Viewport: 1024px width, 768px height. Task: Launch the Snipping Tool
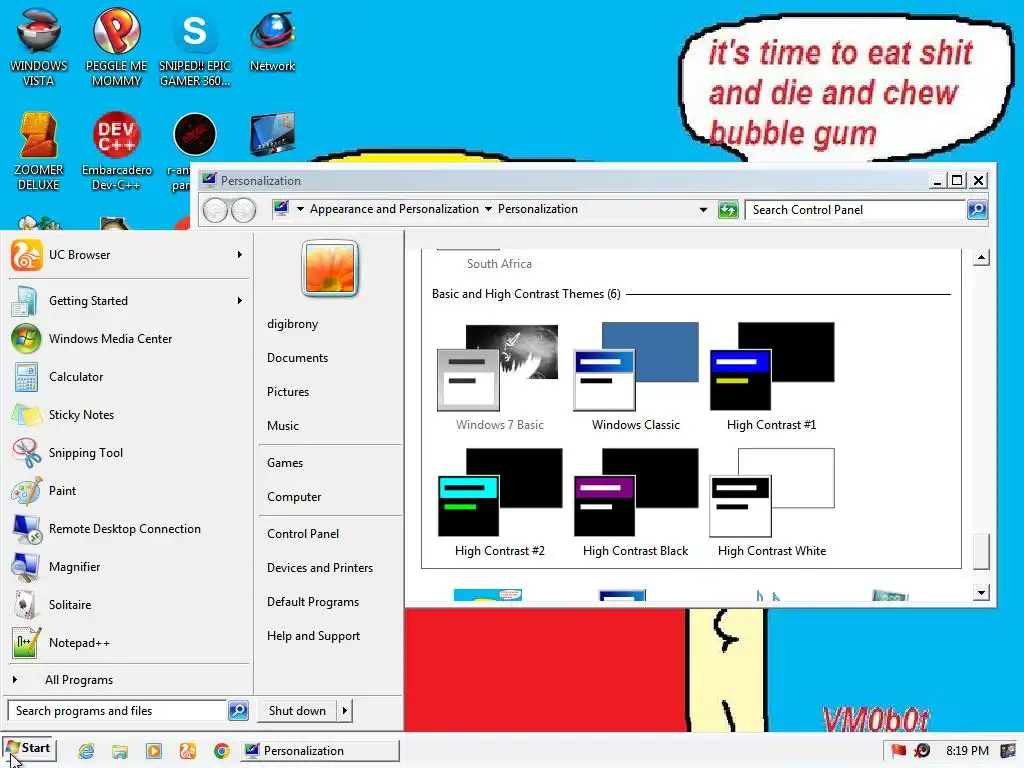129,453
